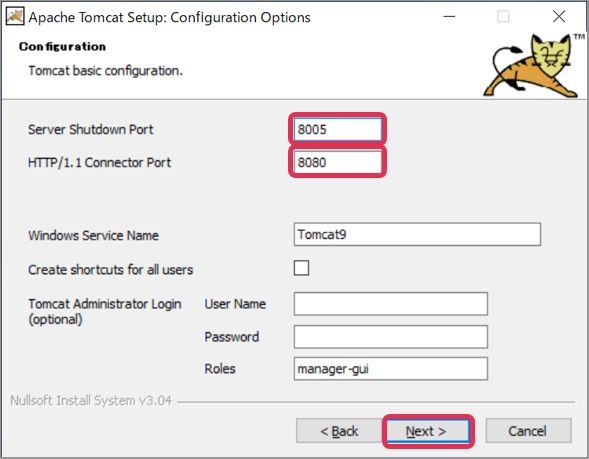Proceed with the Next button
Image resolution: width=589 pixels, height=459 pixels.
pyautogui.click(x=427, y=431)
